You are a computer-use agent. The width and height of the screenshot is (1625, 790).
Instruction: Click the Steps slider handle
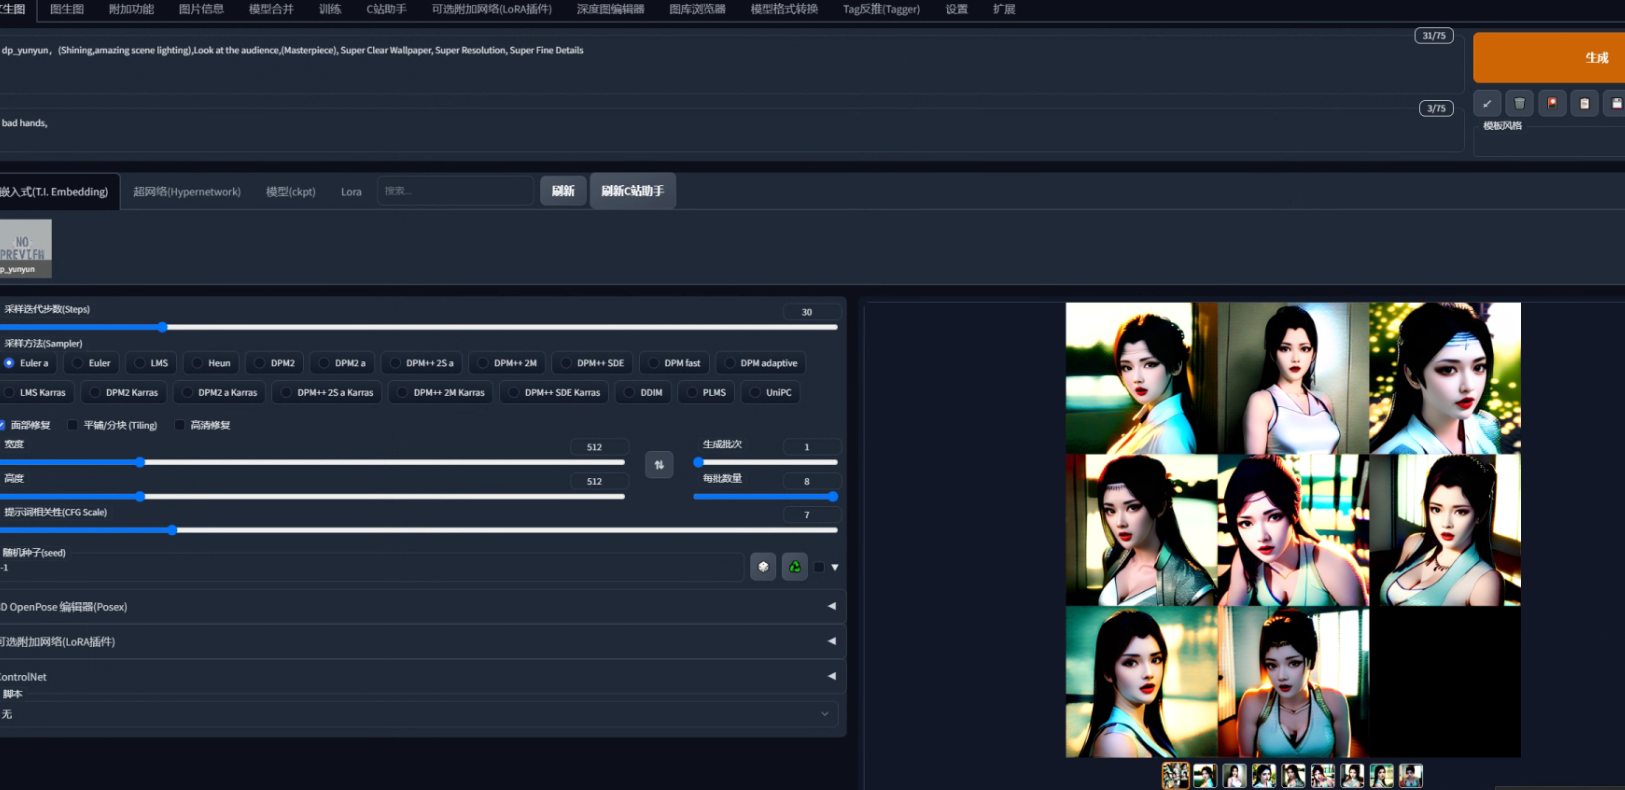pyautogui.click(x=162, y=327)
